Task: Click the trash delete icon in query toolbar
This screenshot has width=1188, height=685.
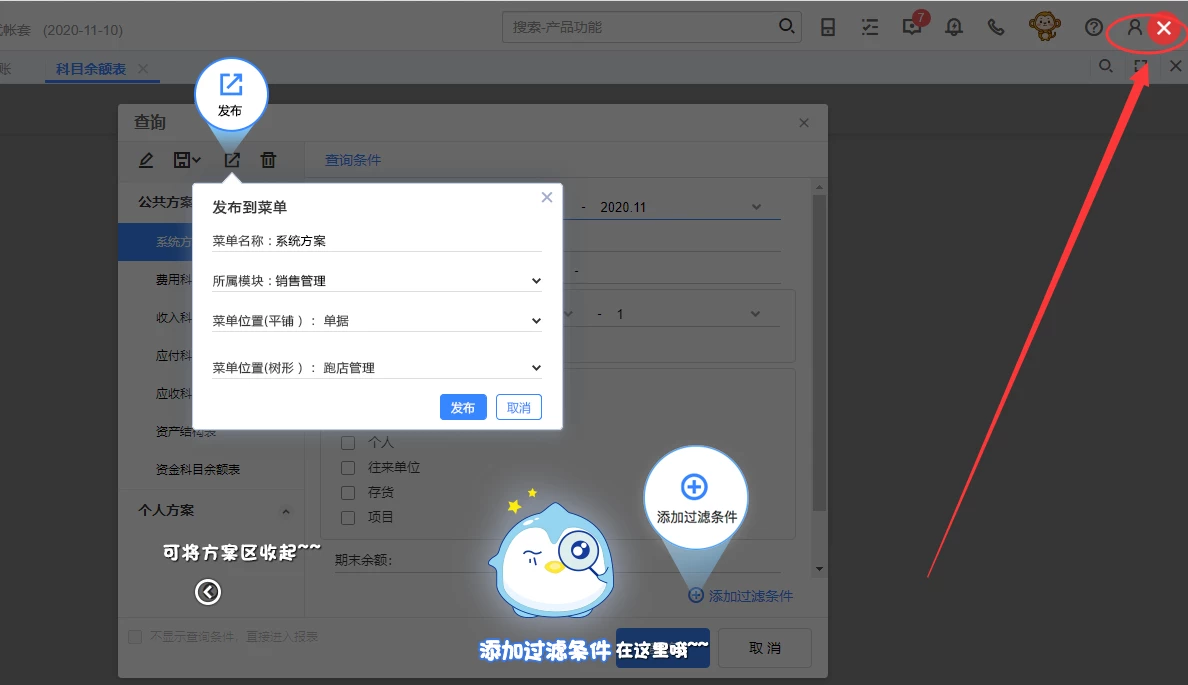Action: click(x=268, y=160)
